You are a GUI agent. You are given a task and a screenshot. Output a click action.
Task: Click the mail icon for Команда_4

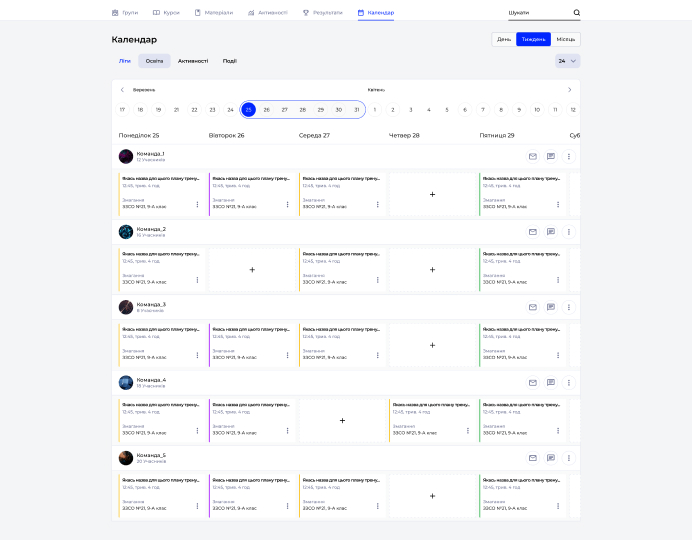pyautogui.click(x=533, y=382)
